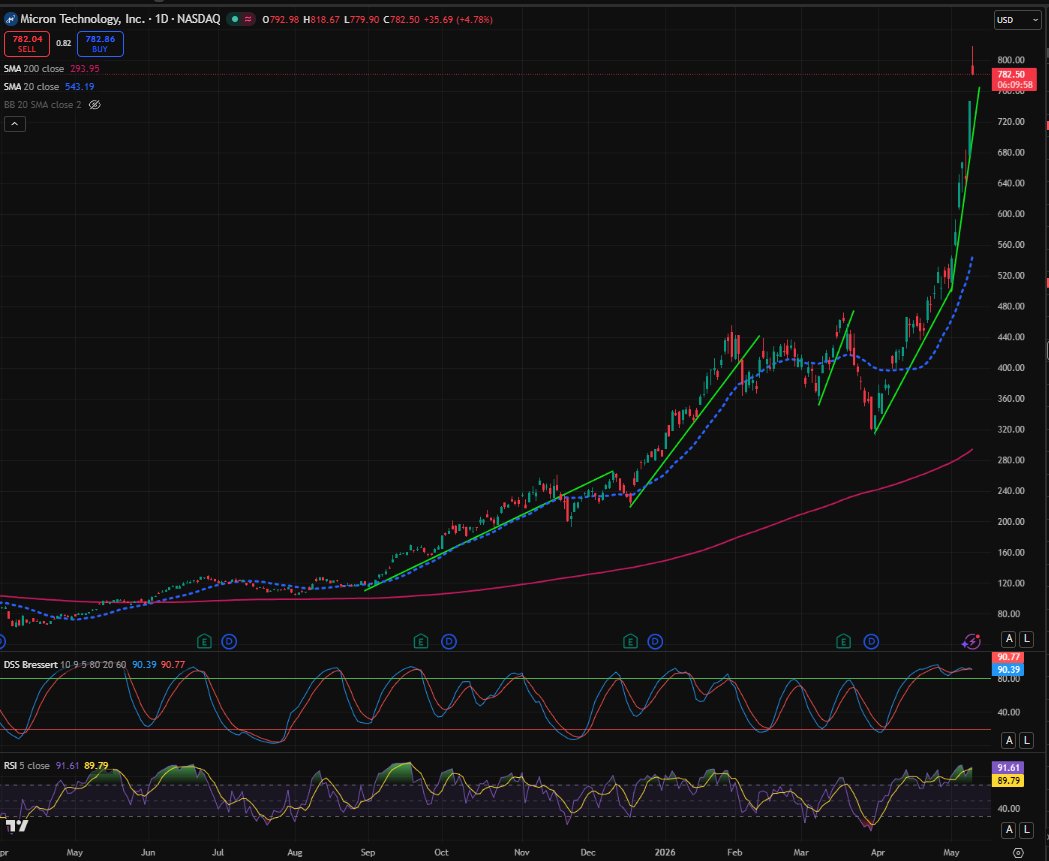Click the 2026 label on time axis
Viewport: 1049px width, 861px height.
pyautogui.click(x=665, y=852)
